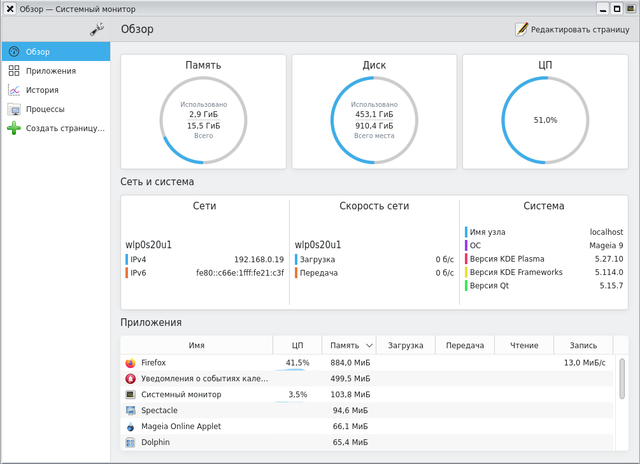Click the blue IPv4 color marker
This screenshot has width=640, height=464.
point(127,259)
